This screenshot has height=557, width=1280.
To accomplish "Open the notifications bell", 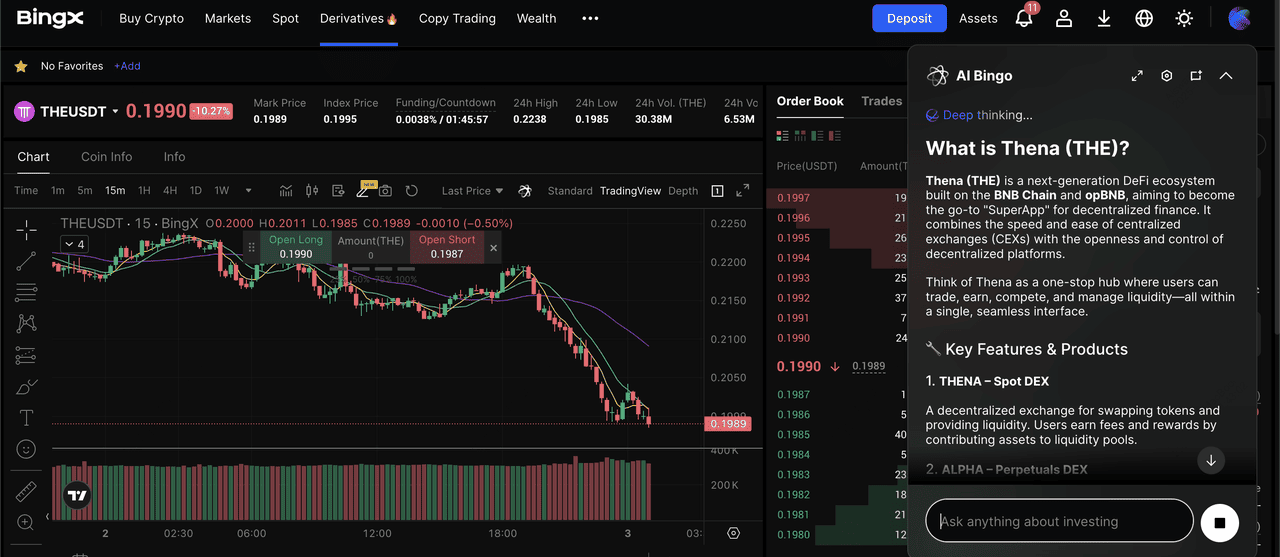I will 1024,18.
